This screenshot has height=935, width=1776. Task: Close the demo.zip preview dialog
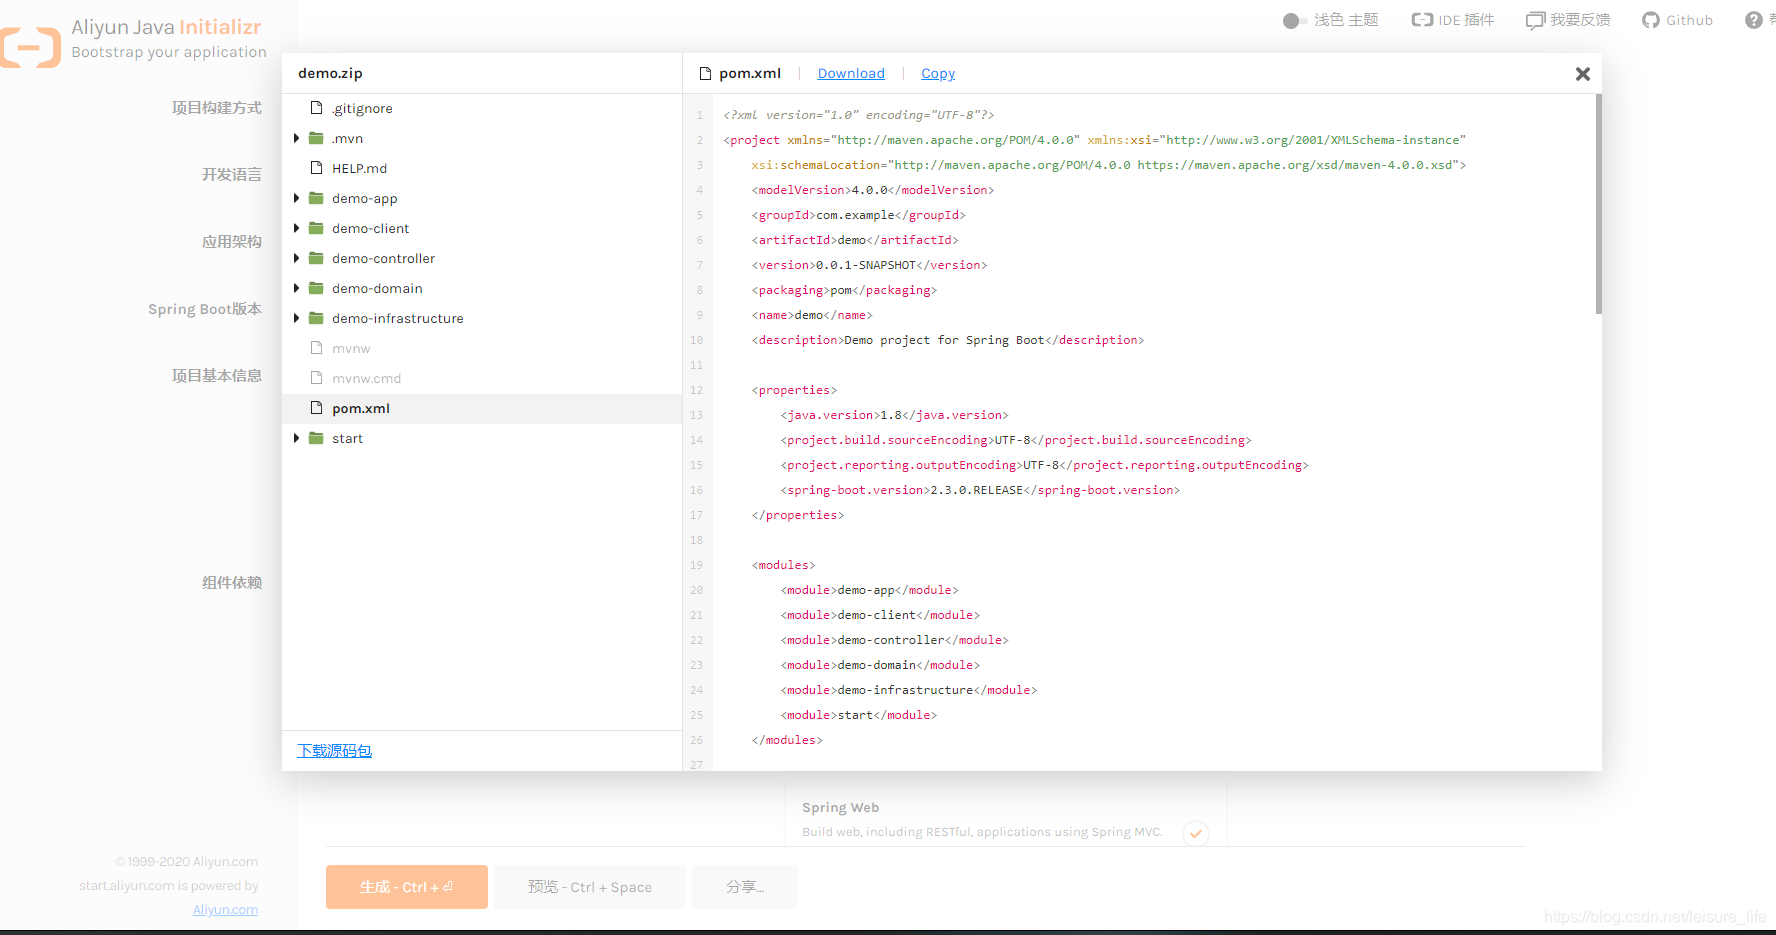click(x=1582, y=74)
